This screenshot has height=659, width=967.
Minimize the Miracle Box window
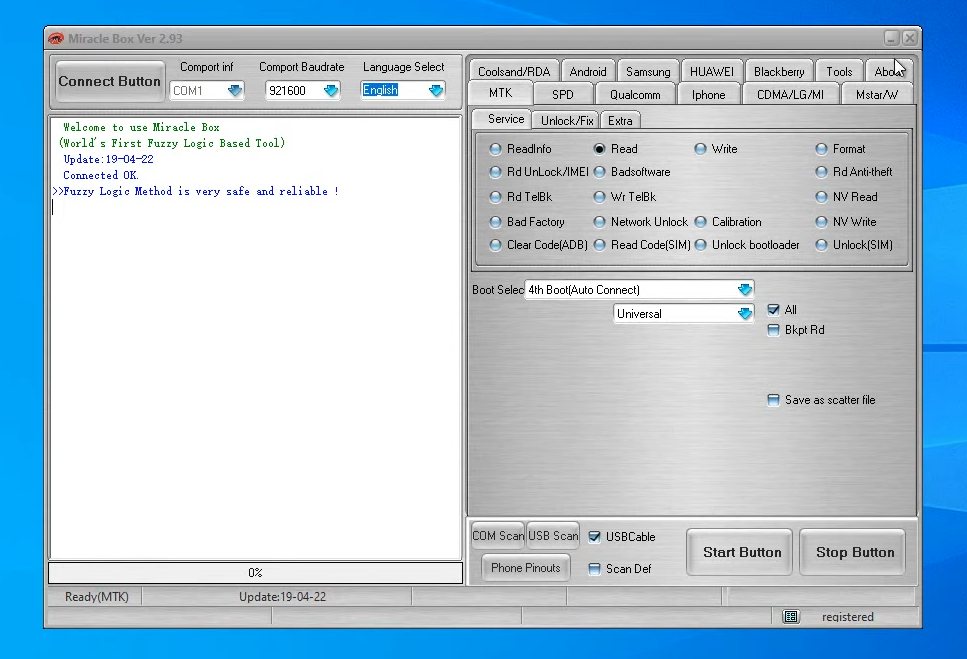pos(891,38)
